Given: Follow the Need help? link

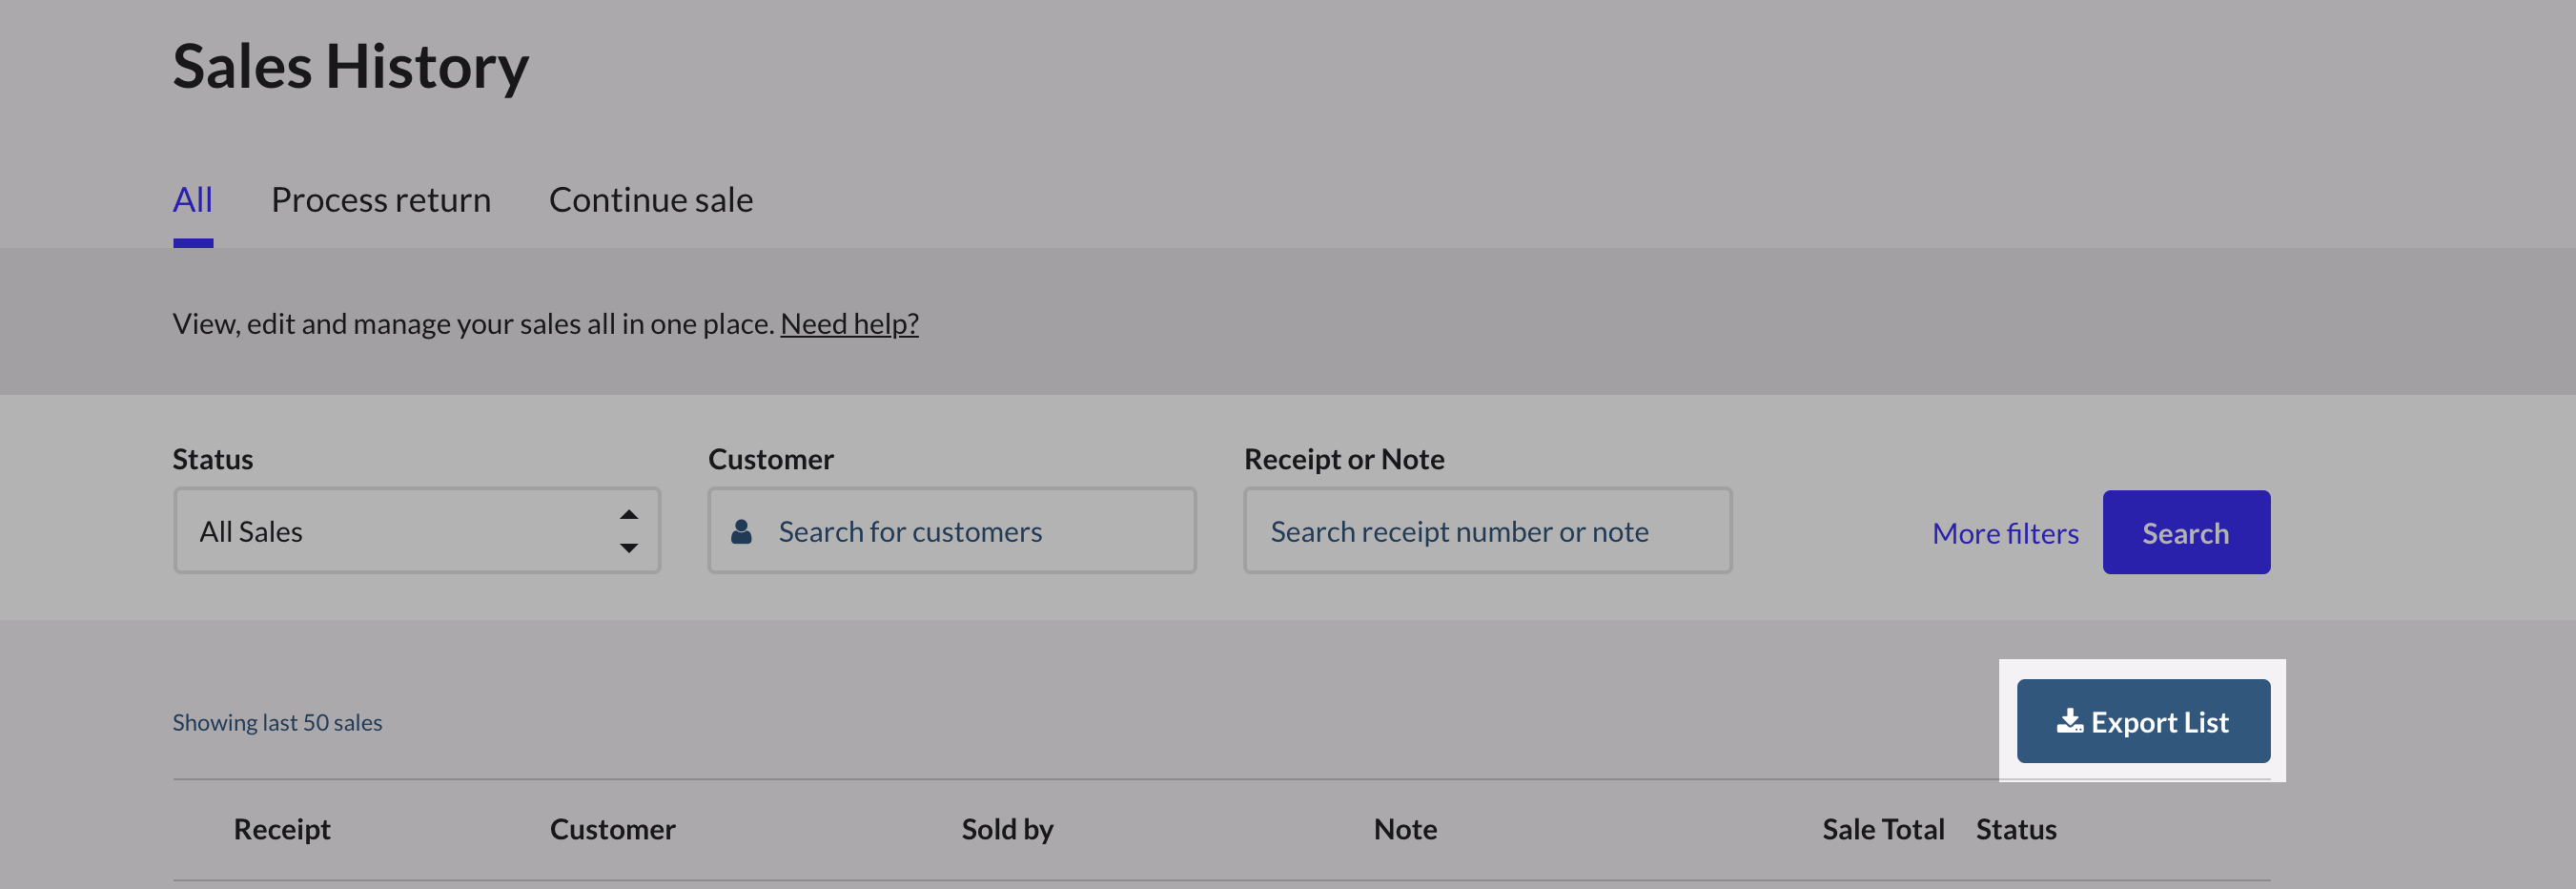Looking at the screenshot, I should click(x=849, y=324).
